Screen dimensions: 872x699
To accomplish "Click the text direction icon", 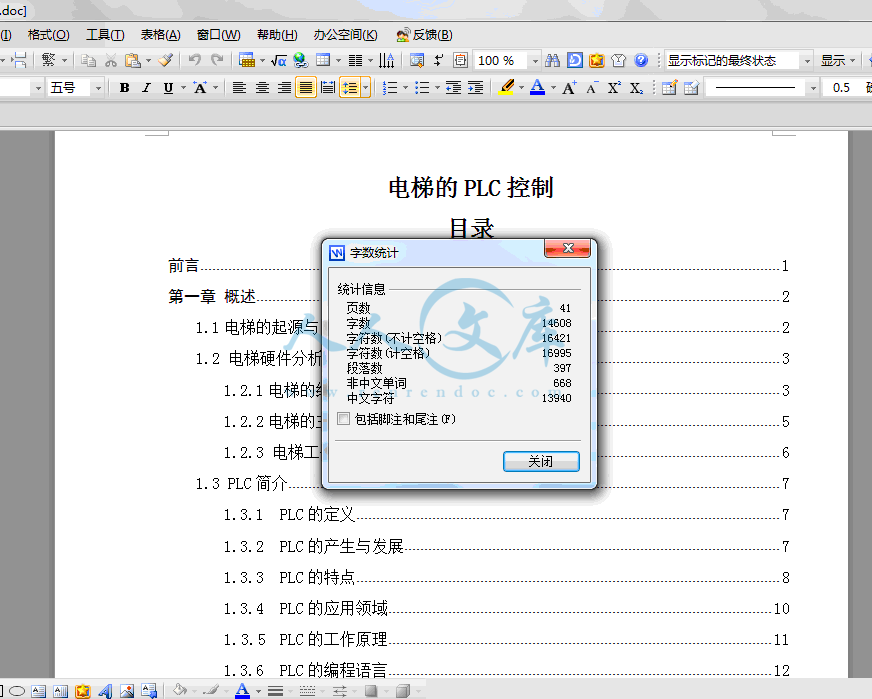I will 387,60.
